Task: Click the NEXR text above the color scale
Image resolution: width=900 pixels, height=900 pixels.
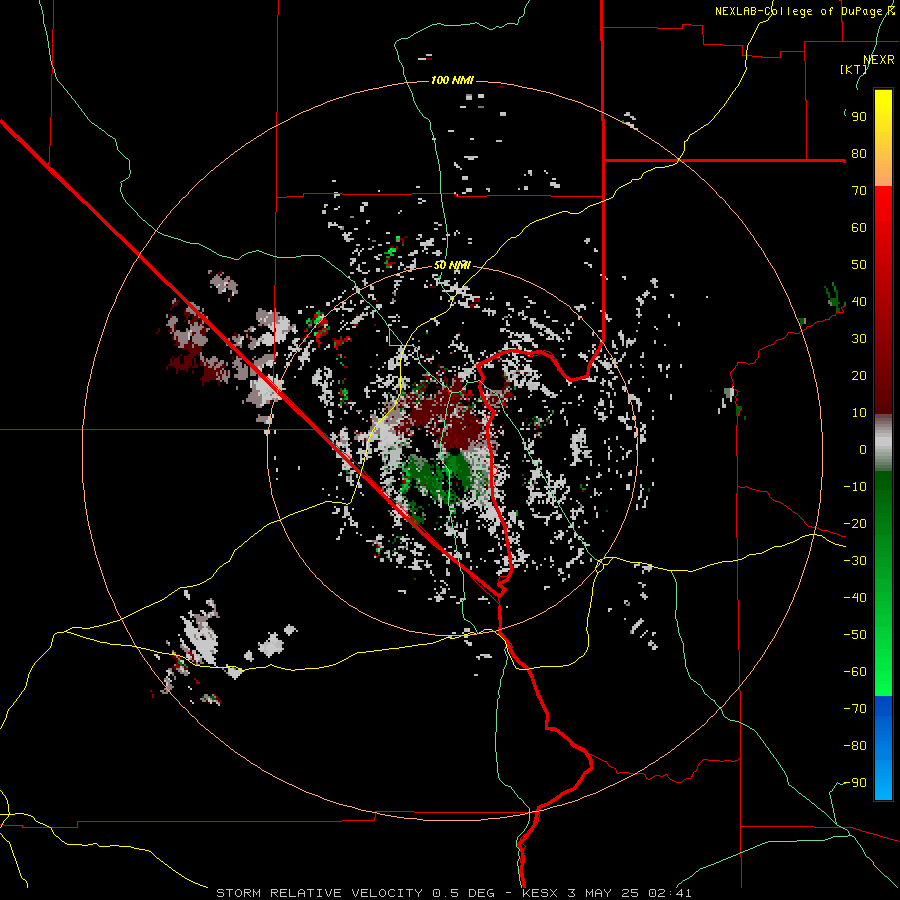Action: tap(879, 60)
